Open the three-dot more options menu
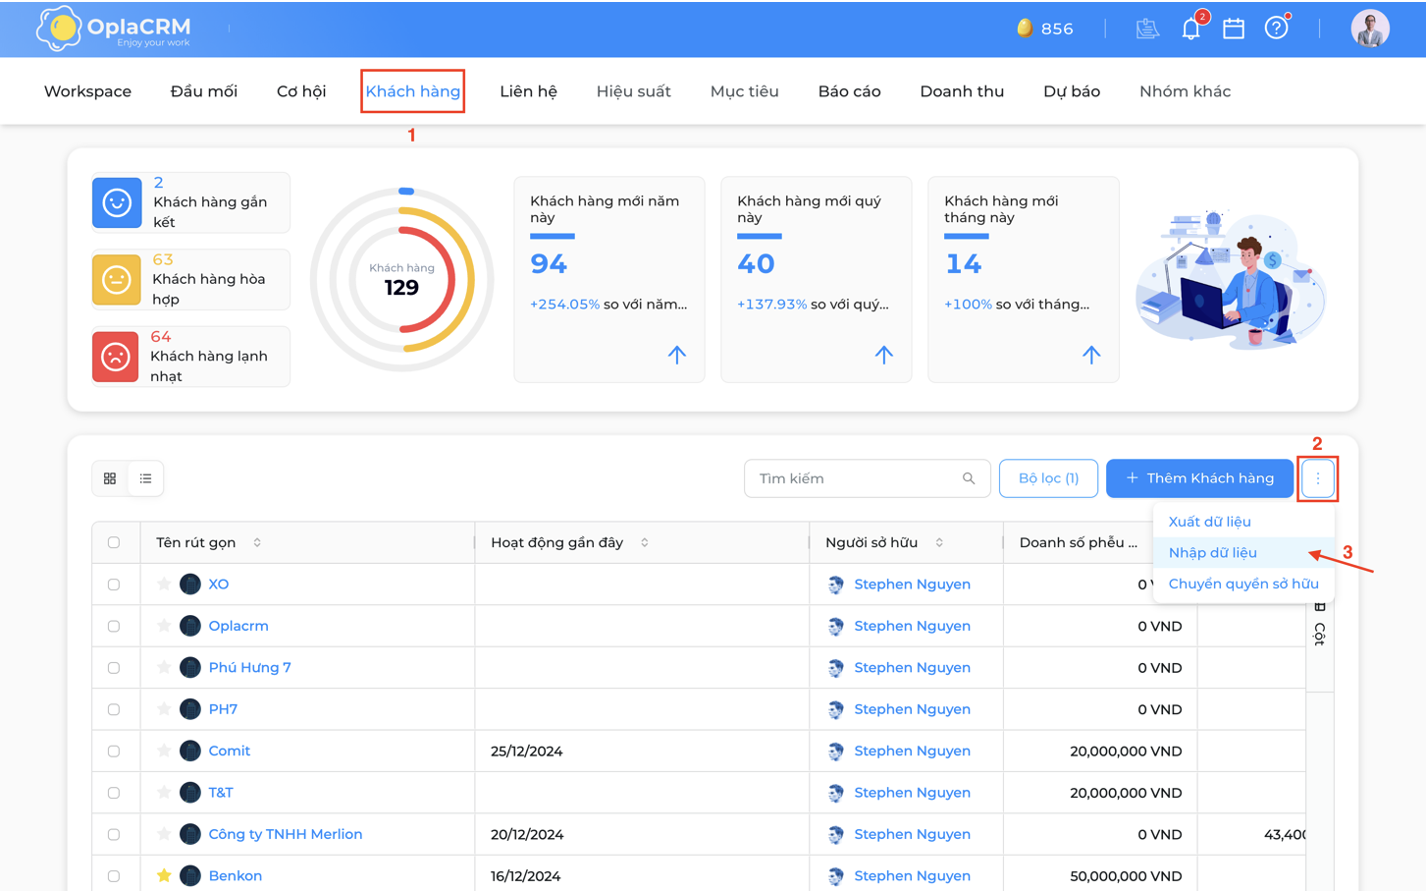Screen dimensions: 1428x892 [1318, 479]
